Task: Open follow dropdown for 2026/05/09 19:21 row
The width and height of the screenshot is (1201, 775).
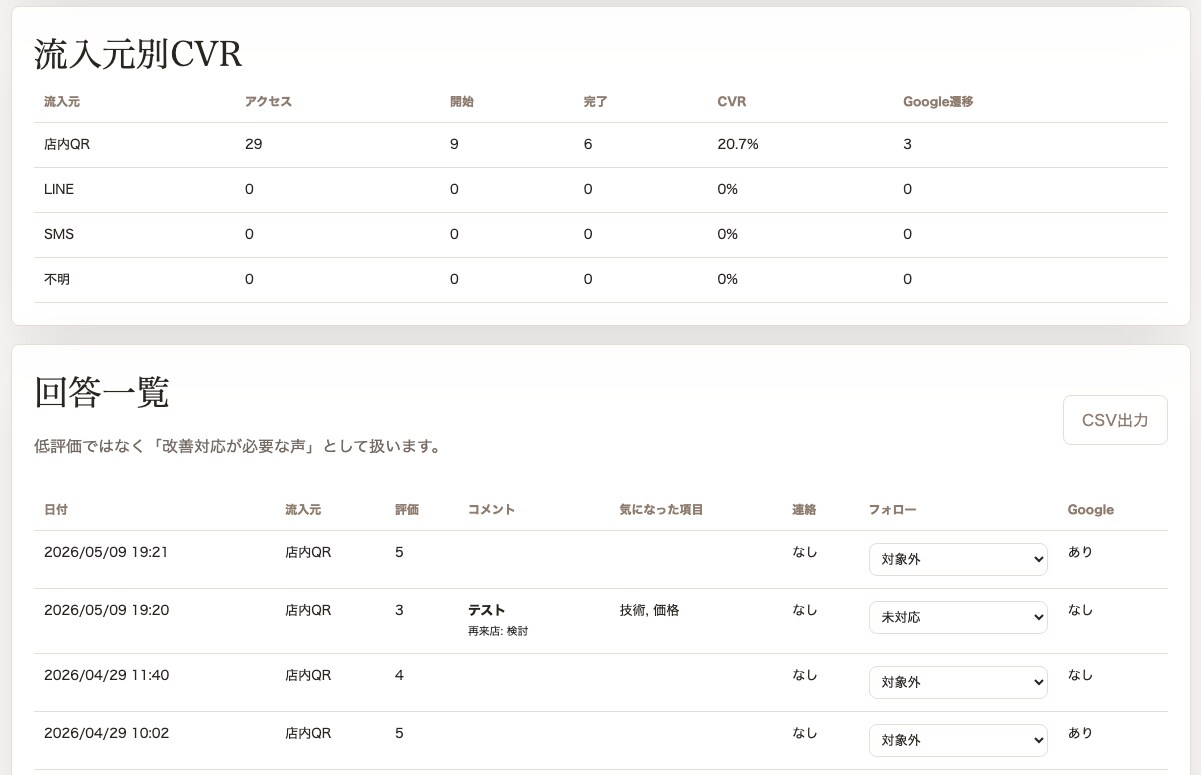Action: (958, 559)
